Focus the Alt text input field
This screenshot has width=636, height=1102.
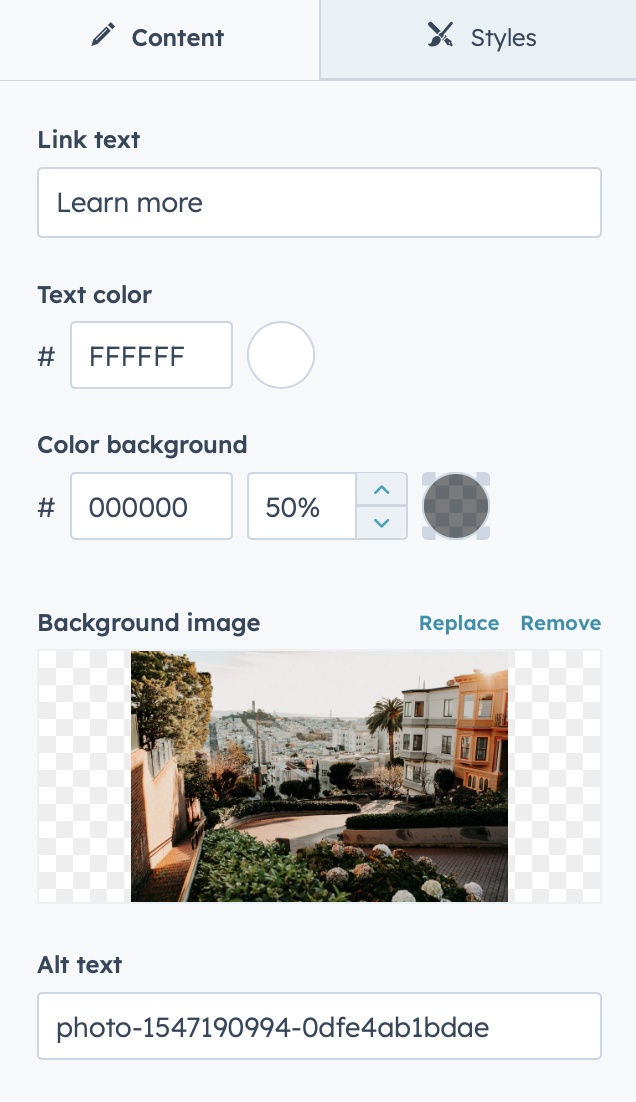pos(319,1026)
